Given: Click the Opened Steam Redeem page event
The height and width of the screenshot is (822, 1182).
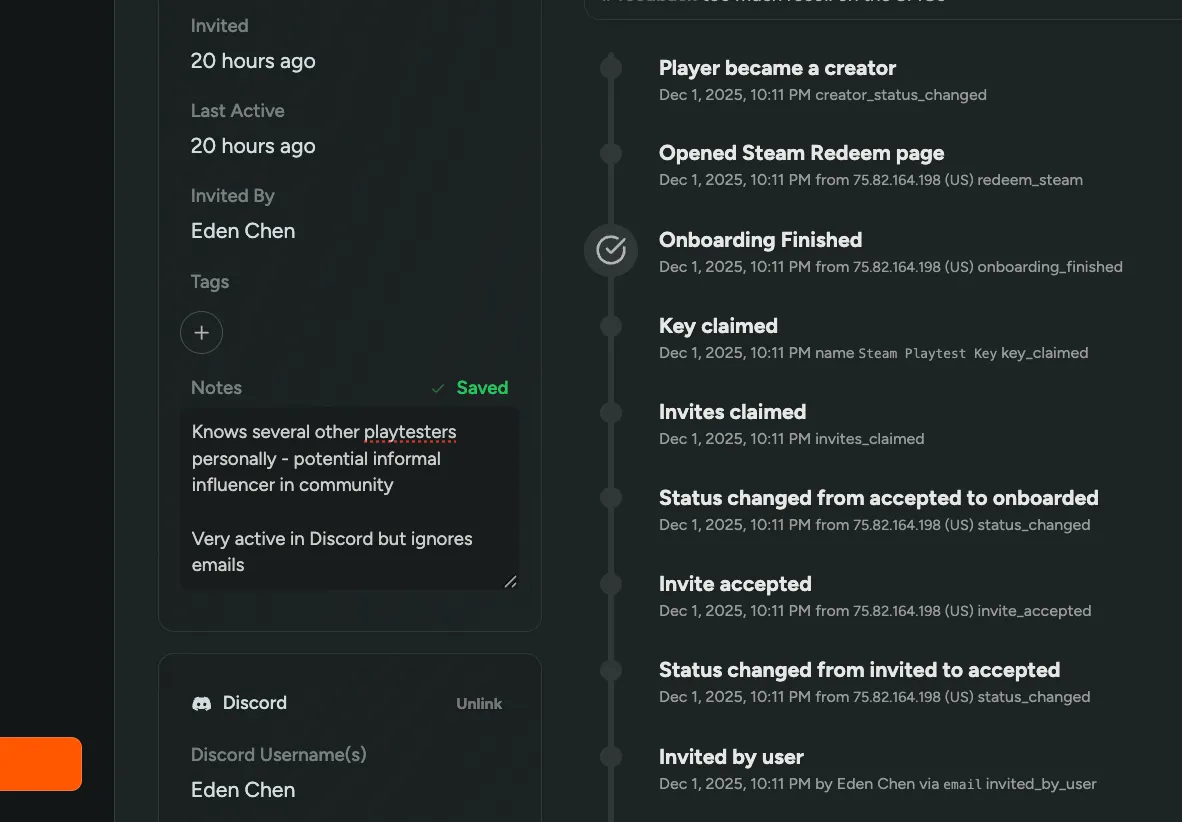Looking at the screenshot, I should (x=801, y=152).
